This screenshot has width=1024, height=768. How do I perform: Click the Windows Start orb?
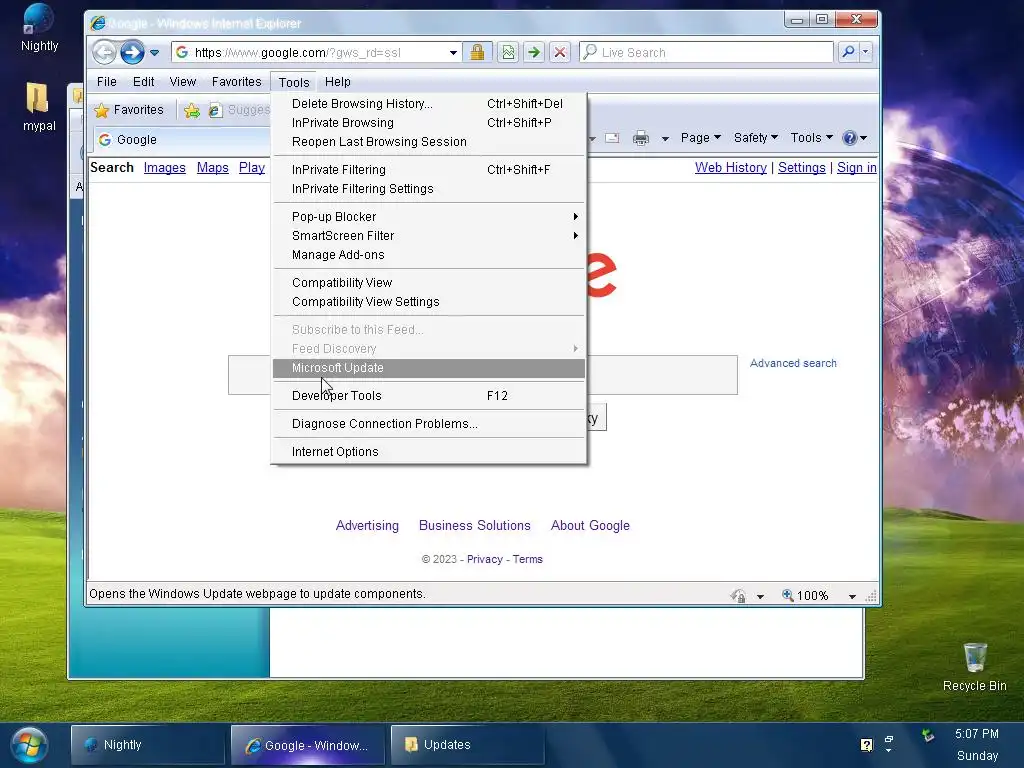coord(29,744)
